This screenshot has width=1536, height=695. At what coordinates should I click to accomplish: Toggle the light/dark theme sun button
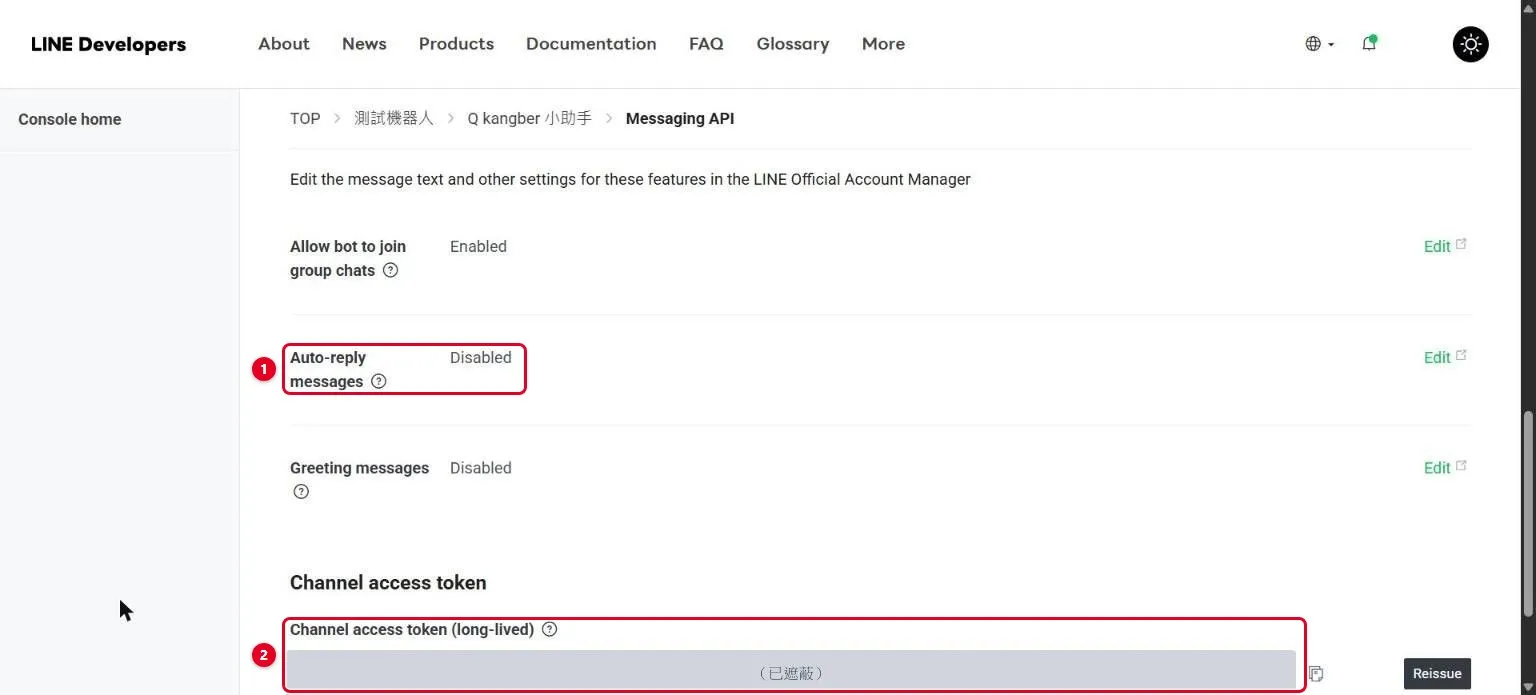tap(1470, 44)
